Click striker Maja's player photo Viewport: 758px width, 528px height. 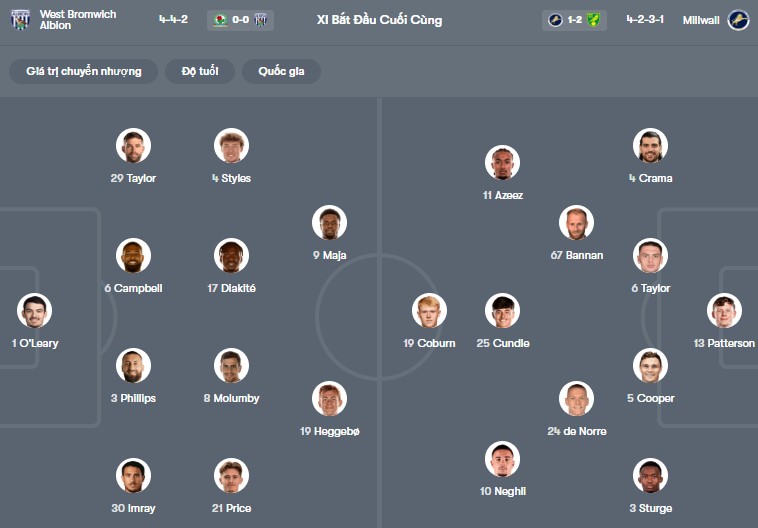coord(329,223)
